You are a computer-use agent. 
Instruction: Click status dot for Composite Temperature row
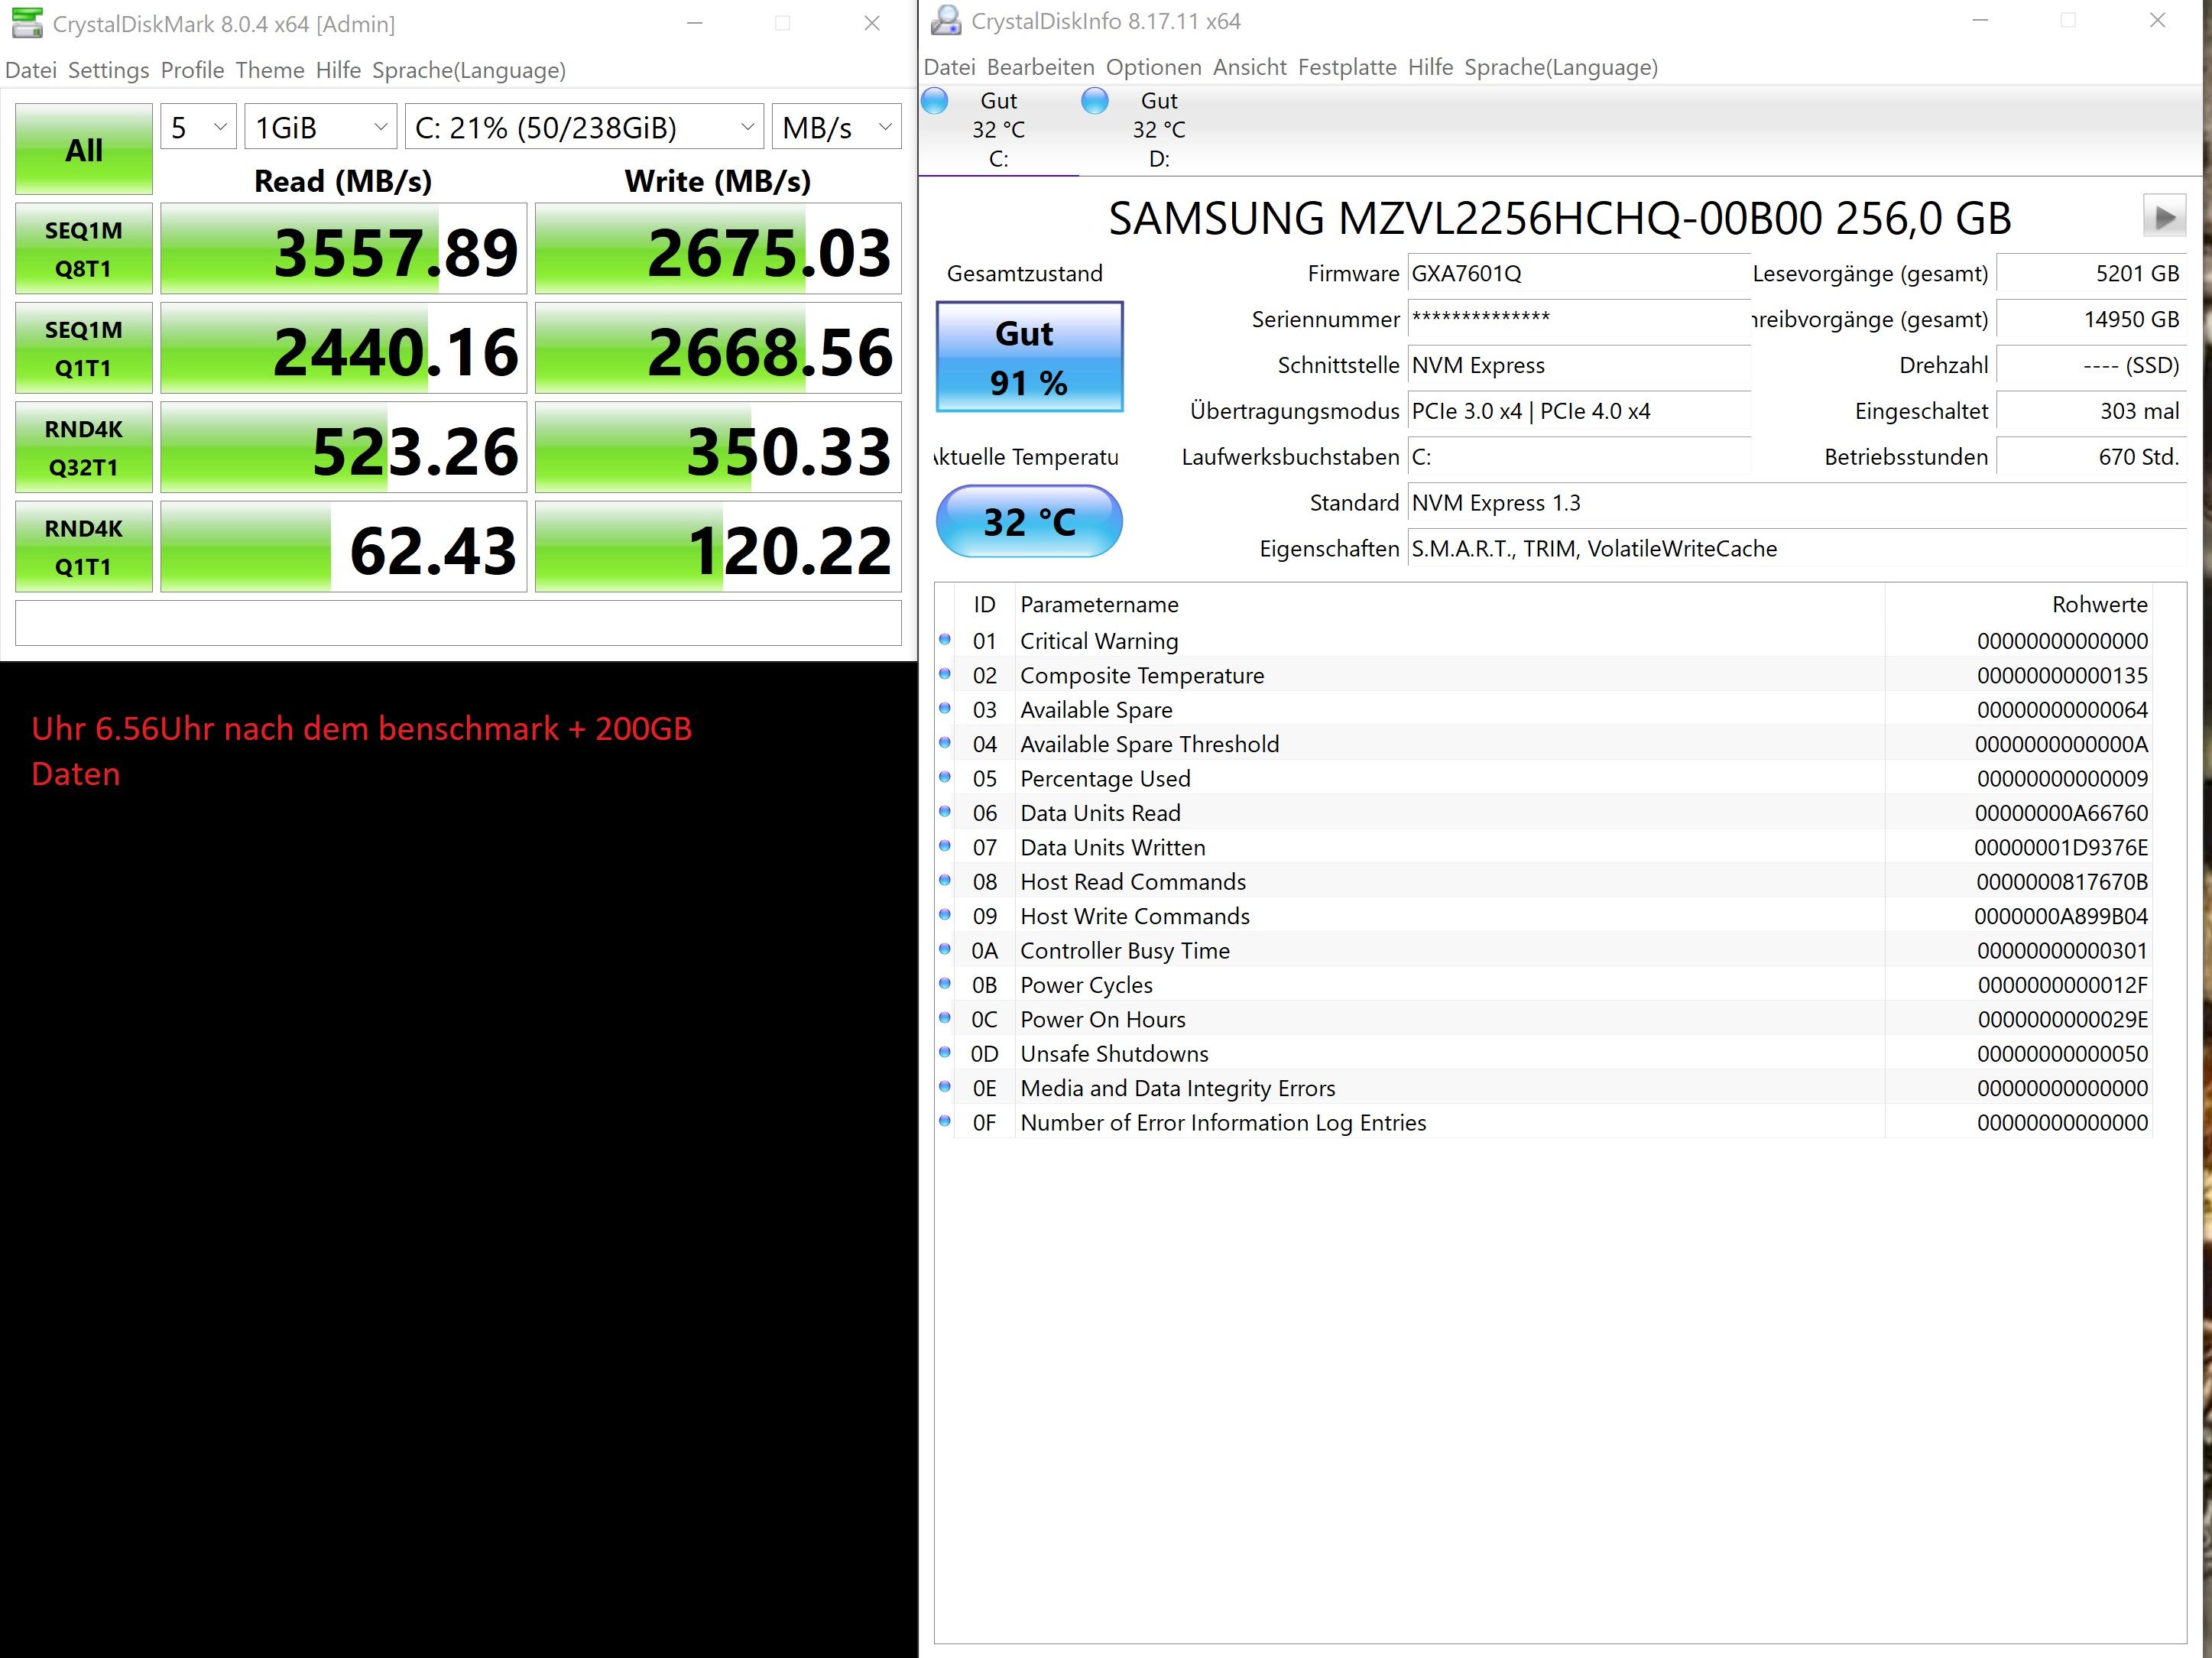pyautogui.click(x=945, y=674)
